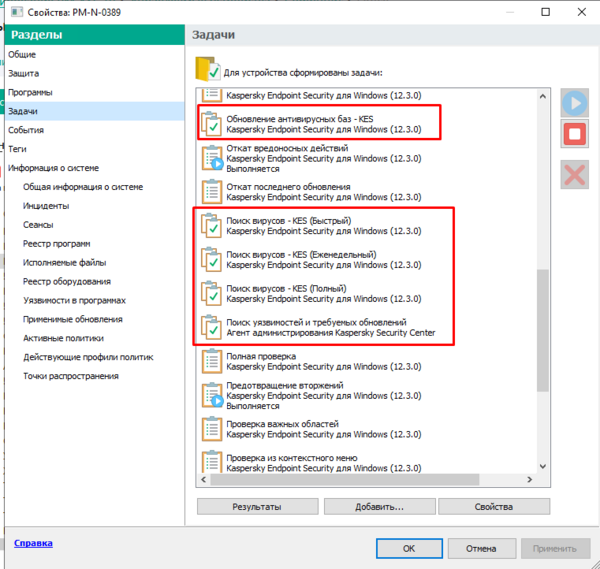The width and height of the screenshot is (600, 569).
Task: Click the icon of "Обновление антивирусных баз - KES" task
Action: click(211, 124)
